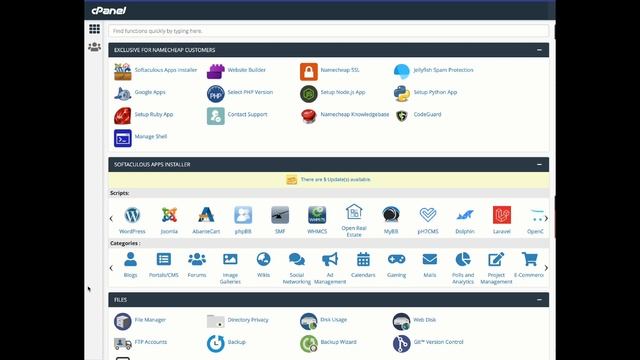Select the AbanteCart script

[206, 220]
